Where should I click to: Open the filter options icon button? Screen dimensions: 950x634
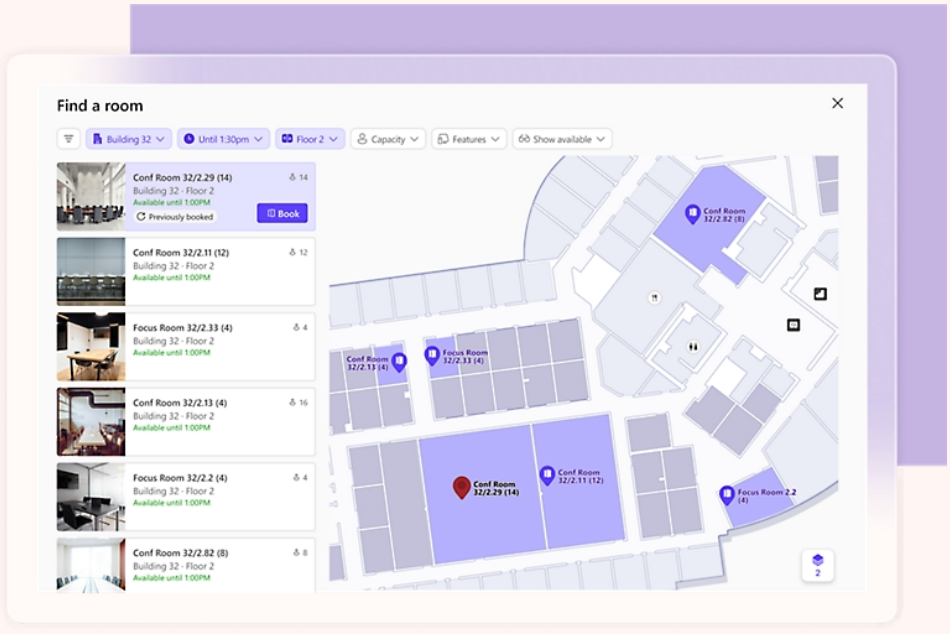68,139
